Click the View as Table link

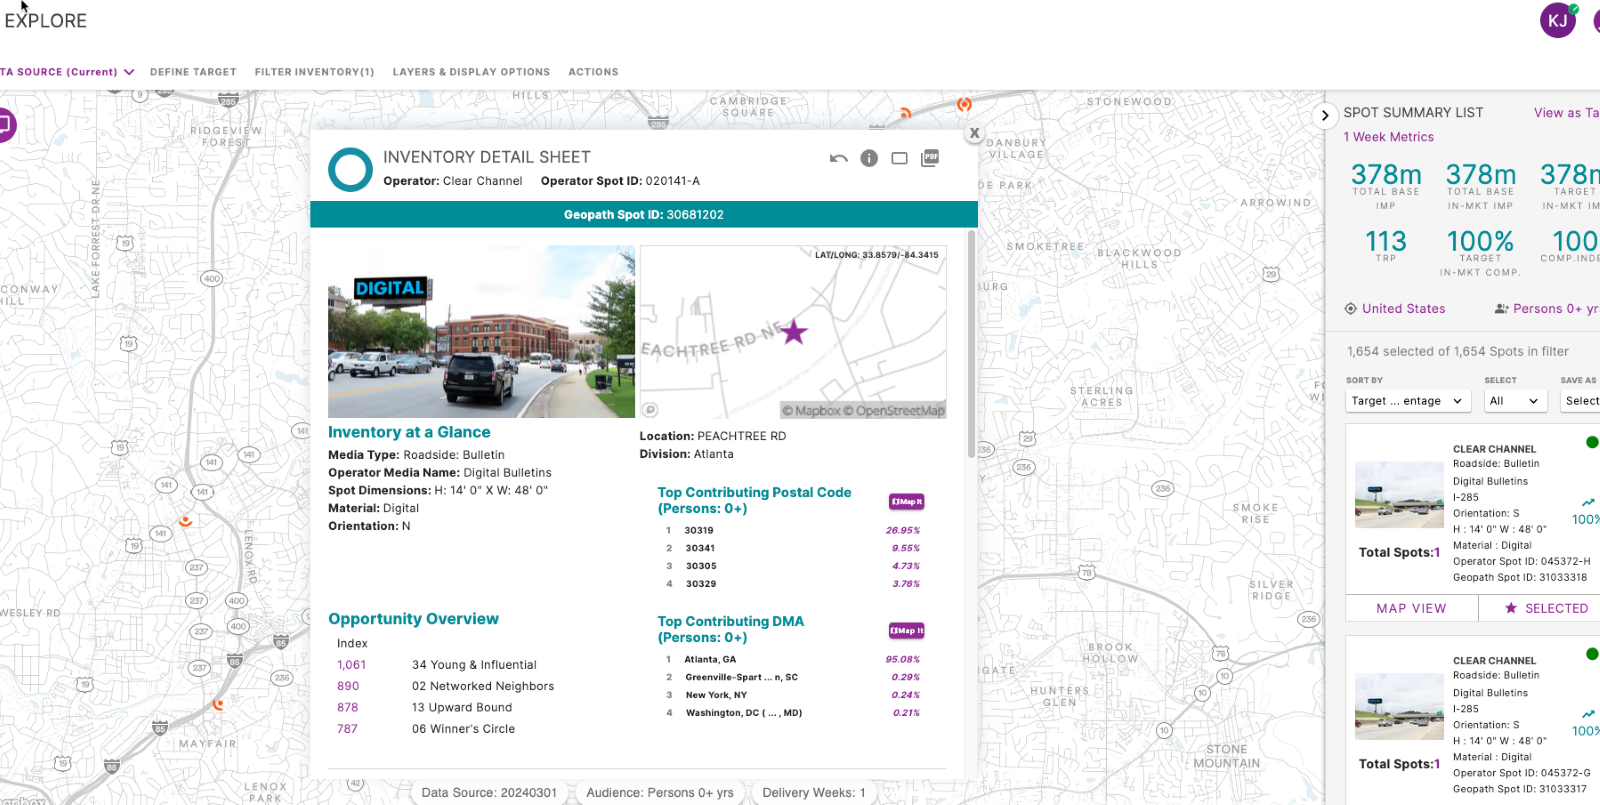click(1566, 113)
